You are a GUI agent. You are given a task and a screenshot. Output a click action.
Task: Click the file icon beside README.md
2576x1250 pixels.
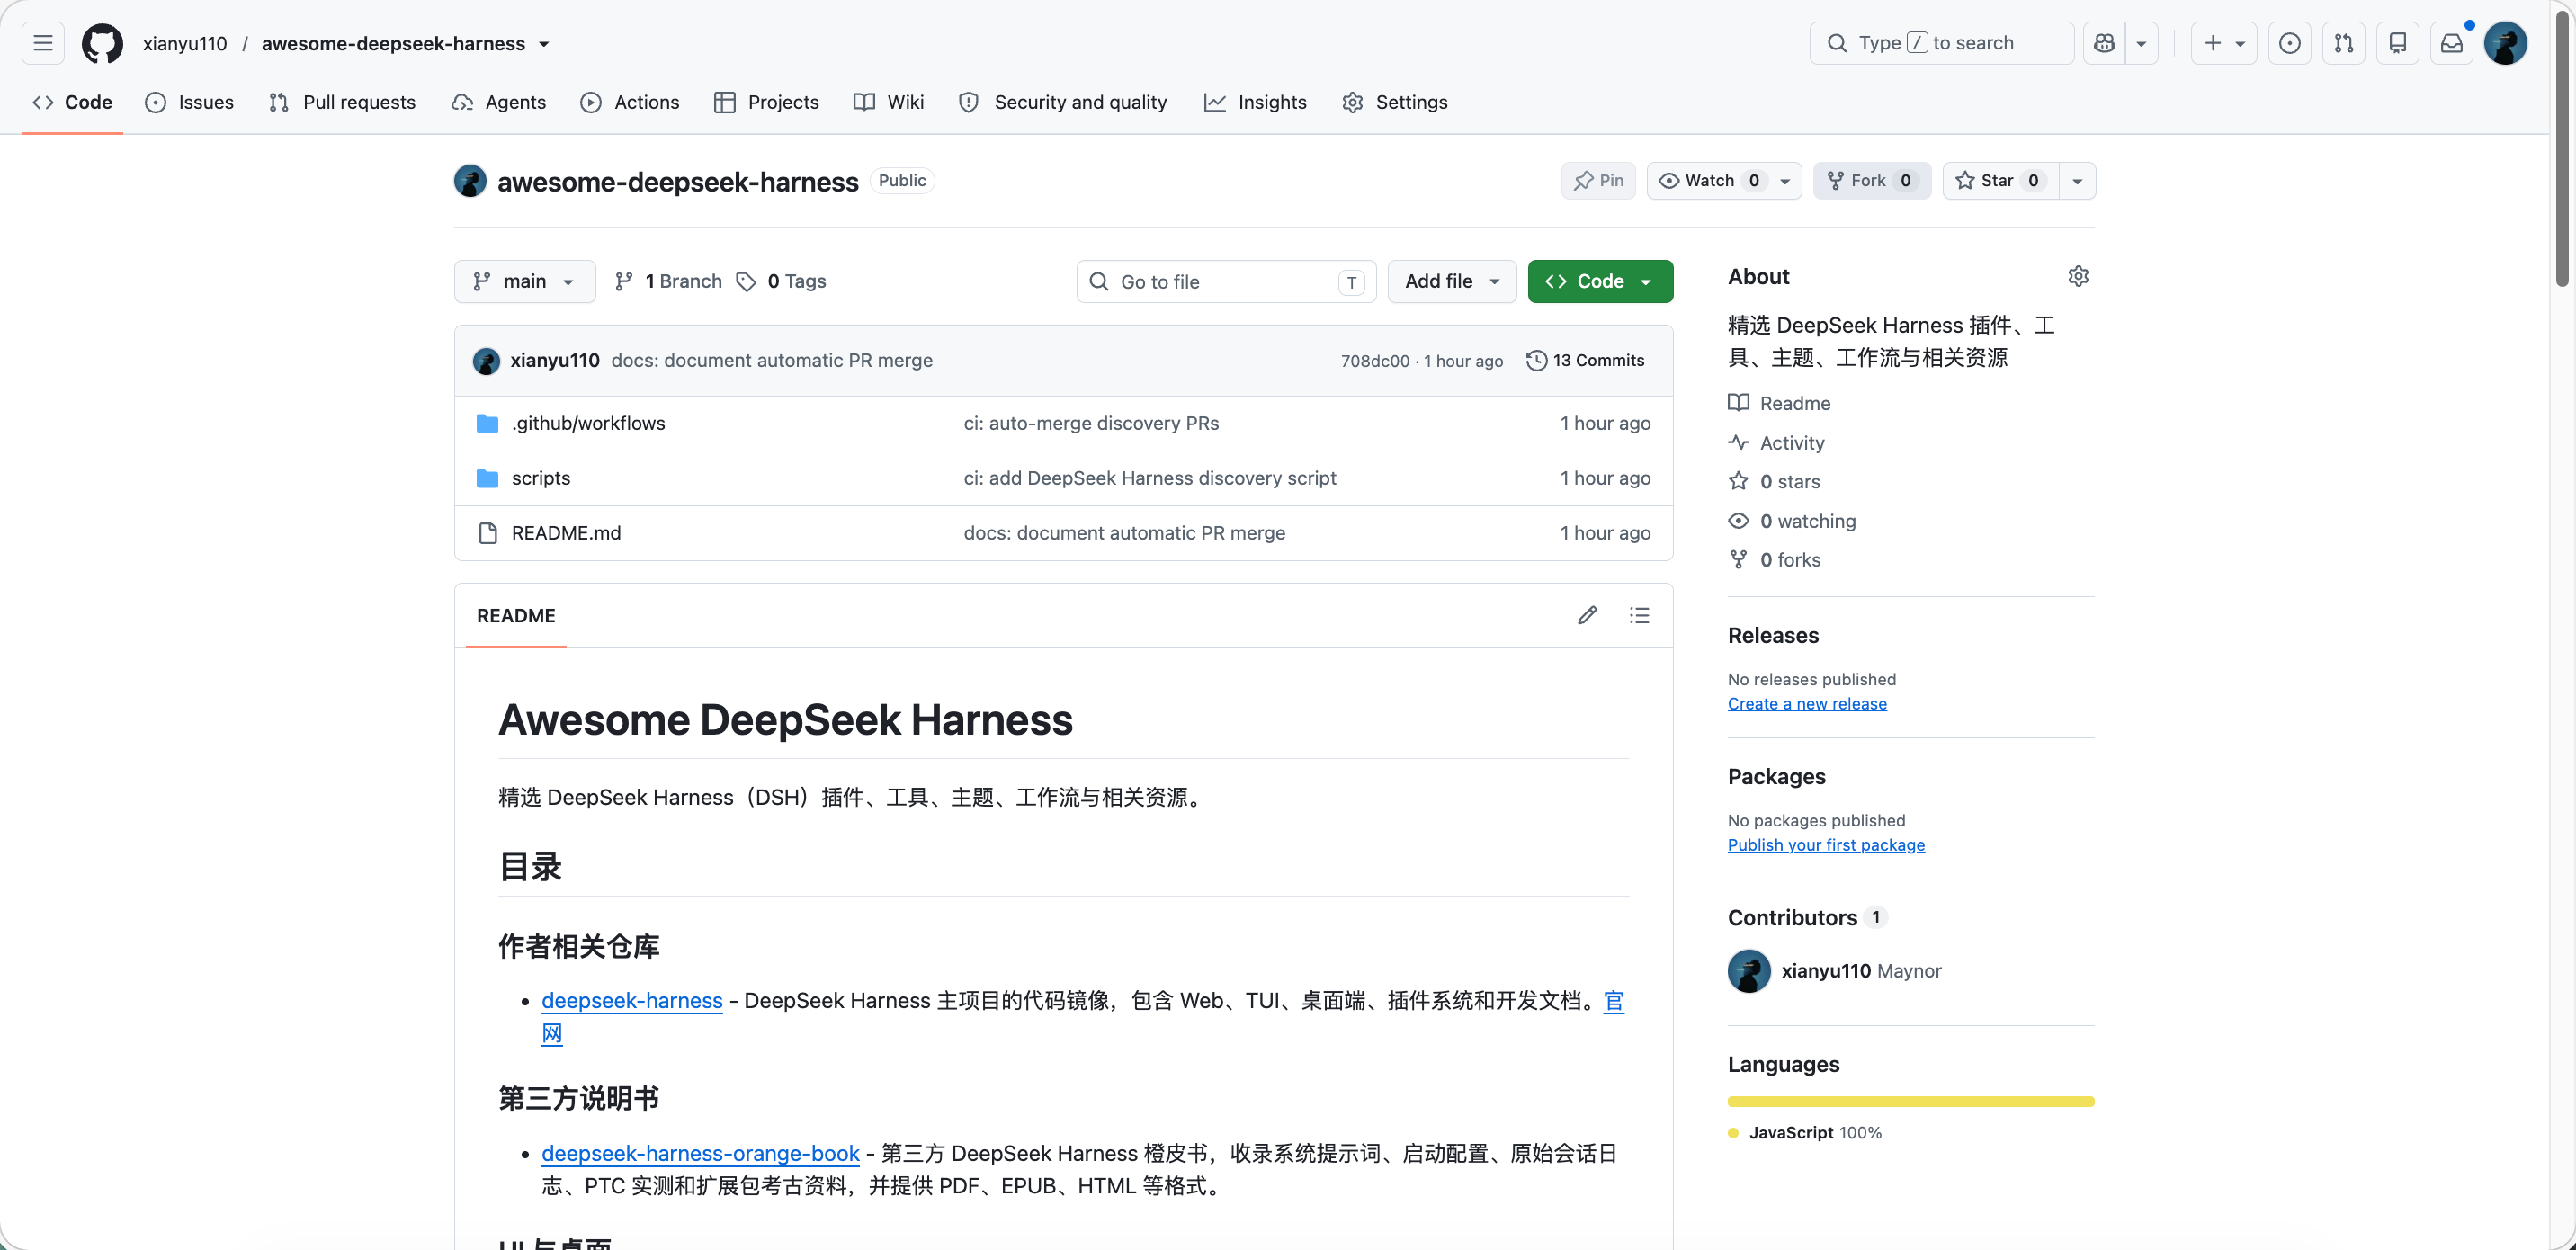pyautogui.click(x=488, y=533)
